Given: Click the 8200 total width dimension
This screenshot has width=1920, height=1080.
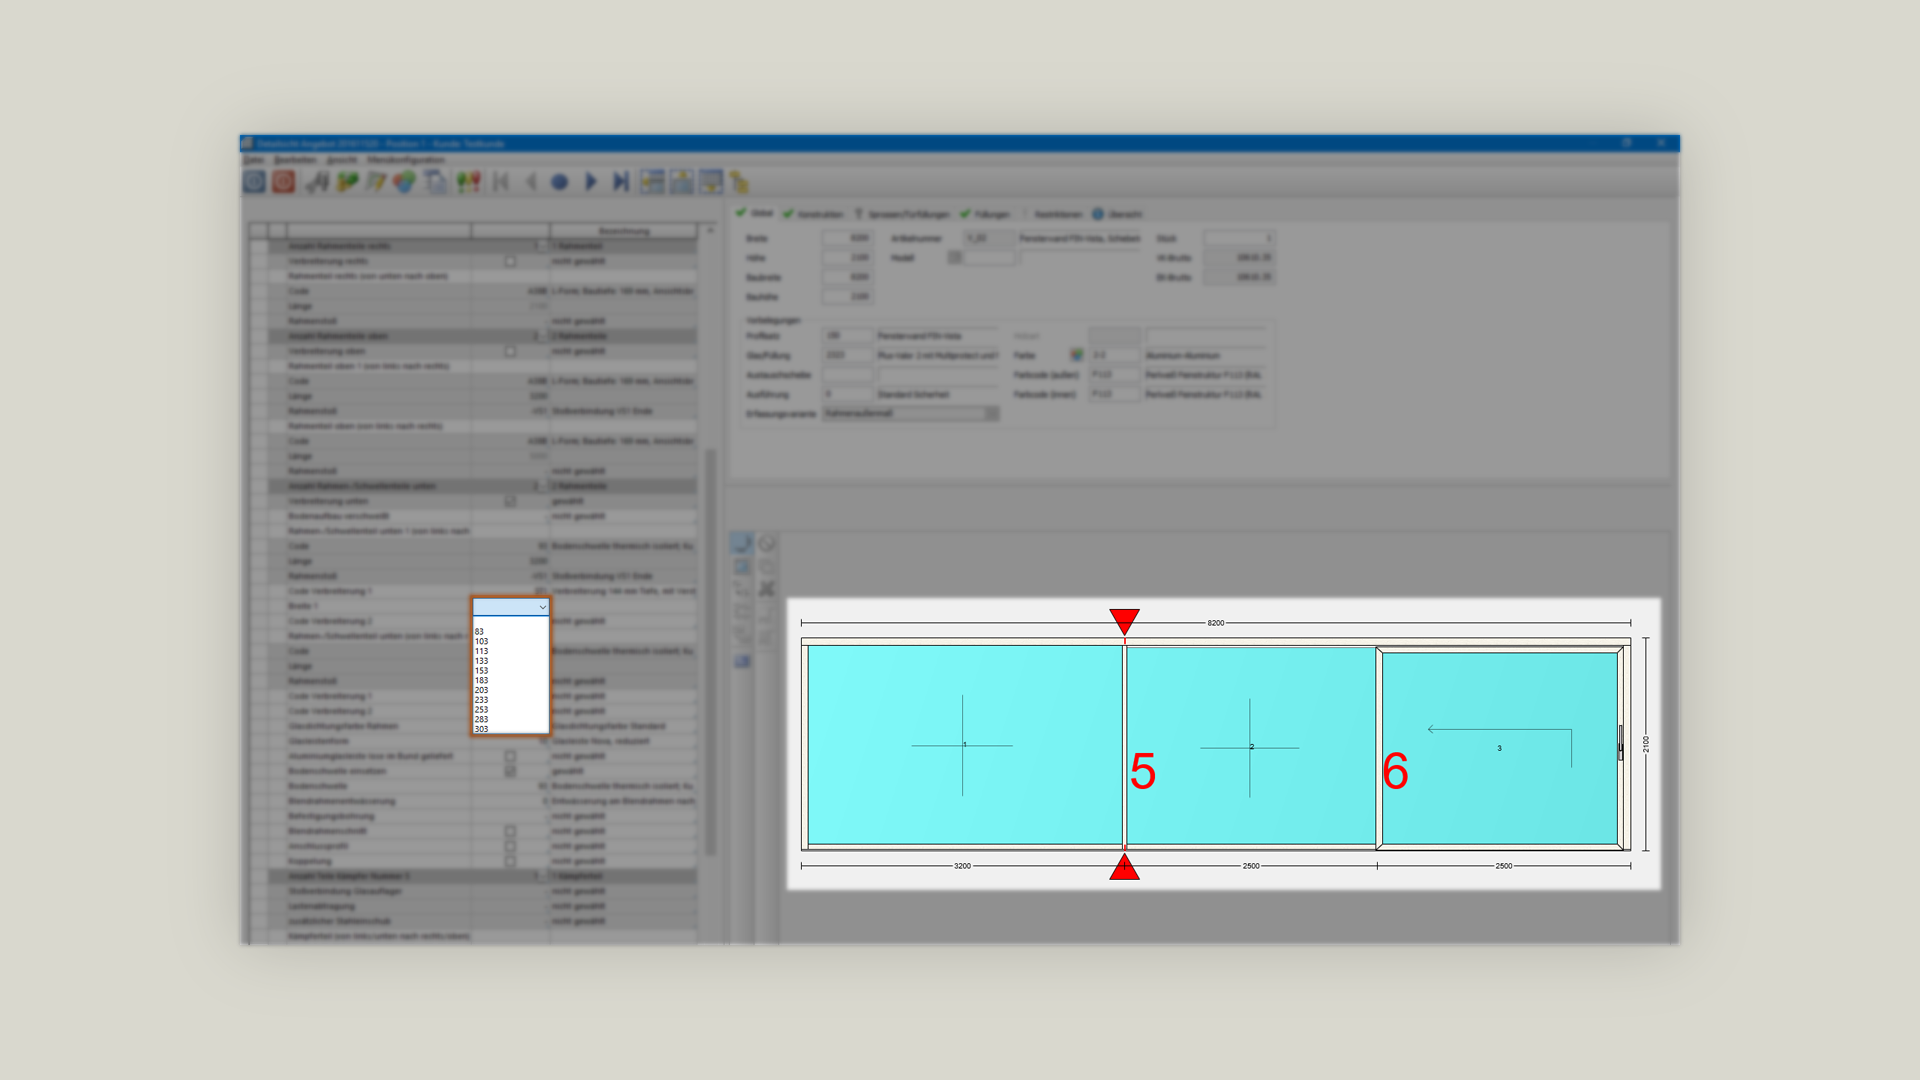Looking at the screenshot, I should coord(1215,623).
